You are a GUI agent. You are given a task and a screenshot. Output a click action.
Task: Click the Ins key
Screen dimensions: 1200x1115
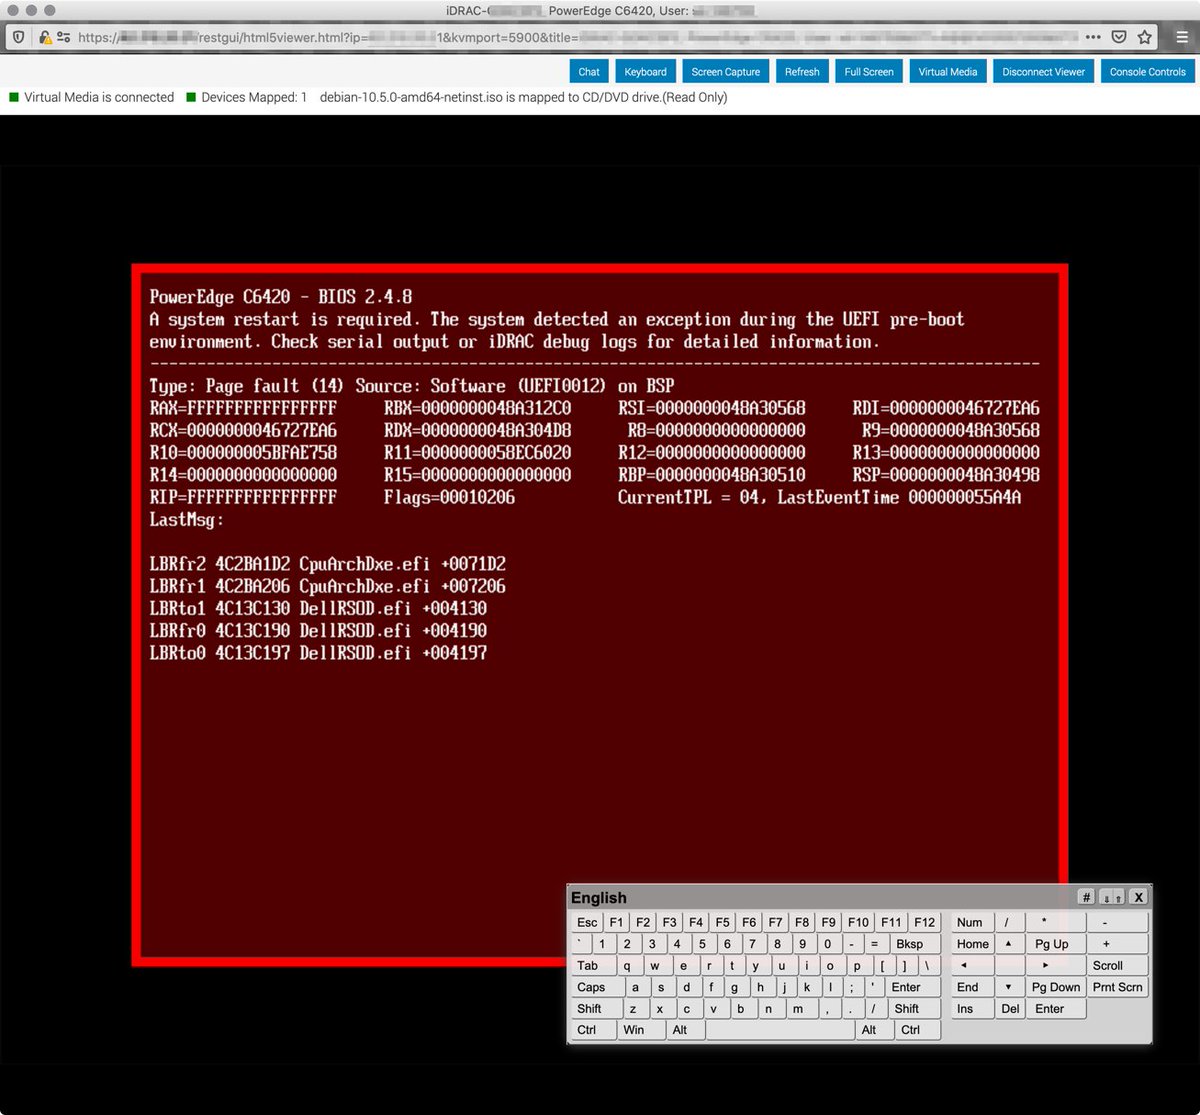pyautogui.click(x=972, y=1009)
